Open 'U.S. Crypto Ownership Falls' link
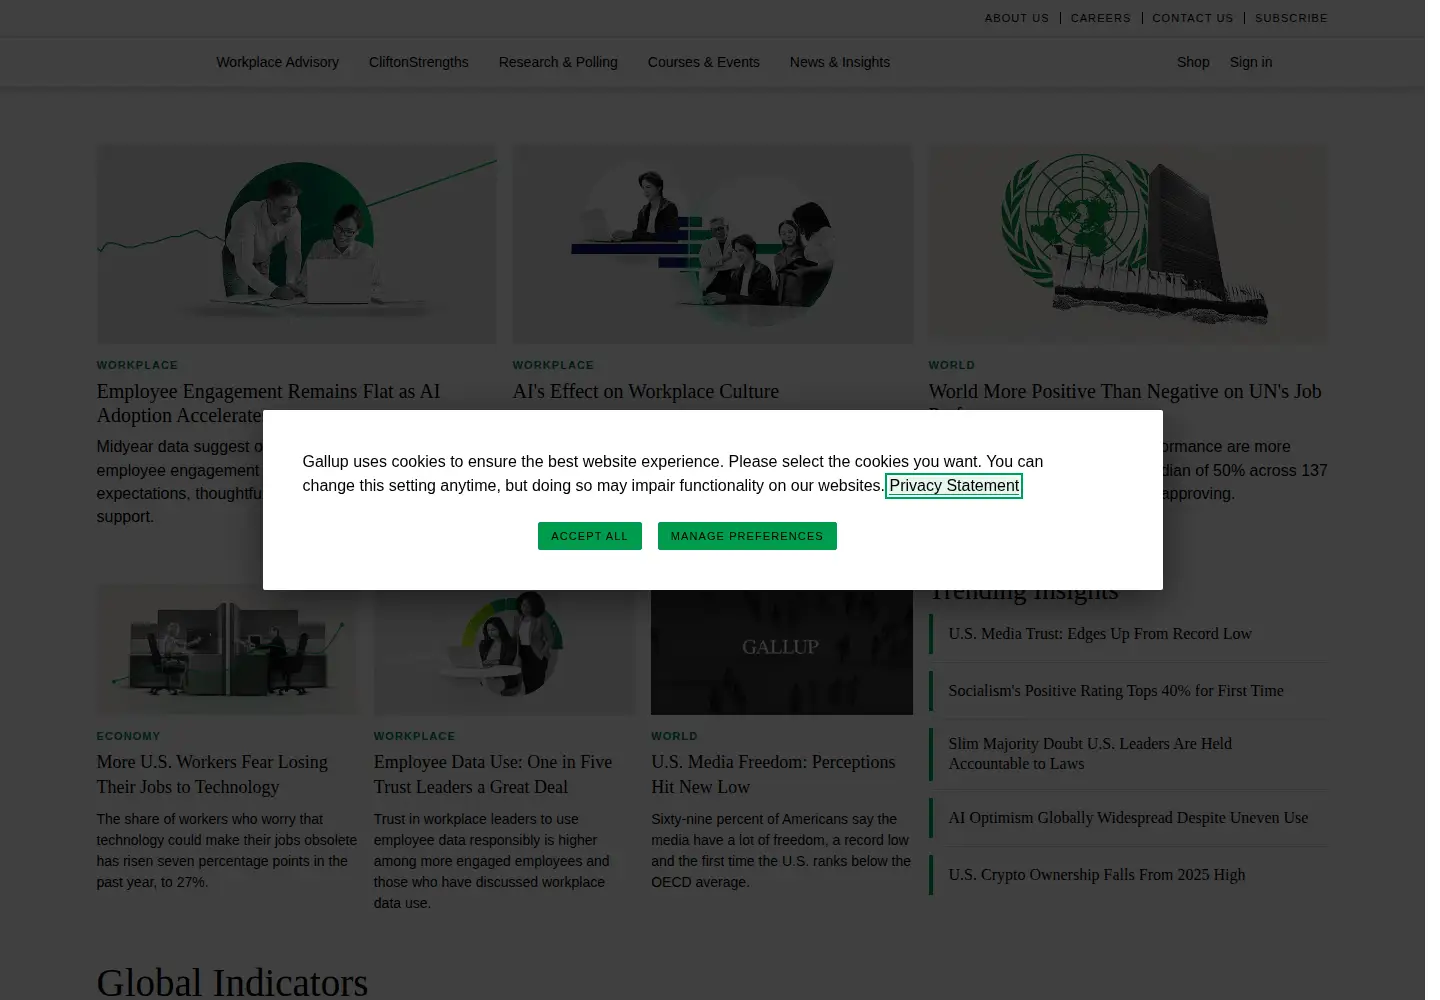Image resolution: width=1440 pixels, height=1000 pixels. coord(1097,875)
